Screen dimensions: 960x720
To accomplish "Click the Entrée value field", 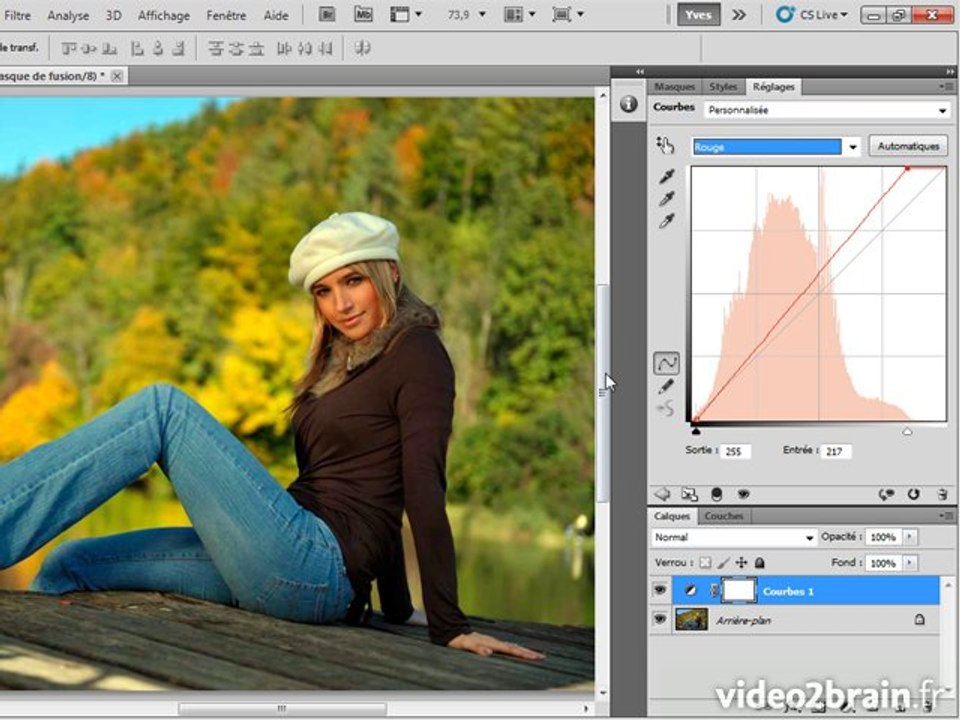I will 836,451.
